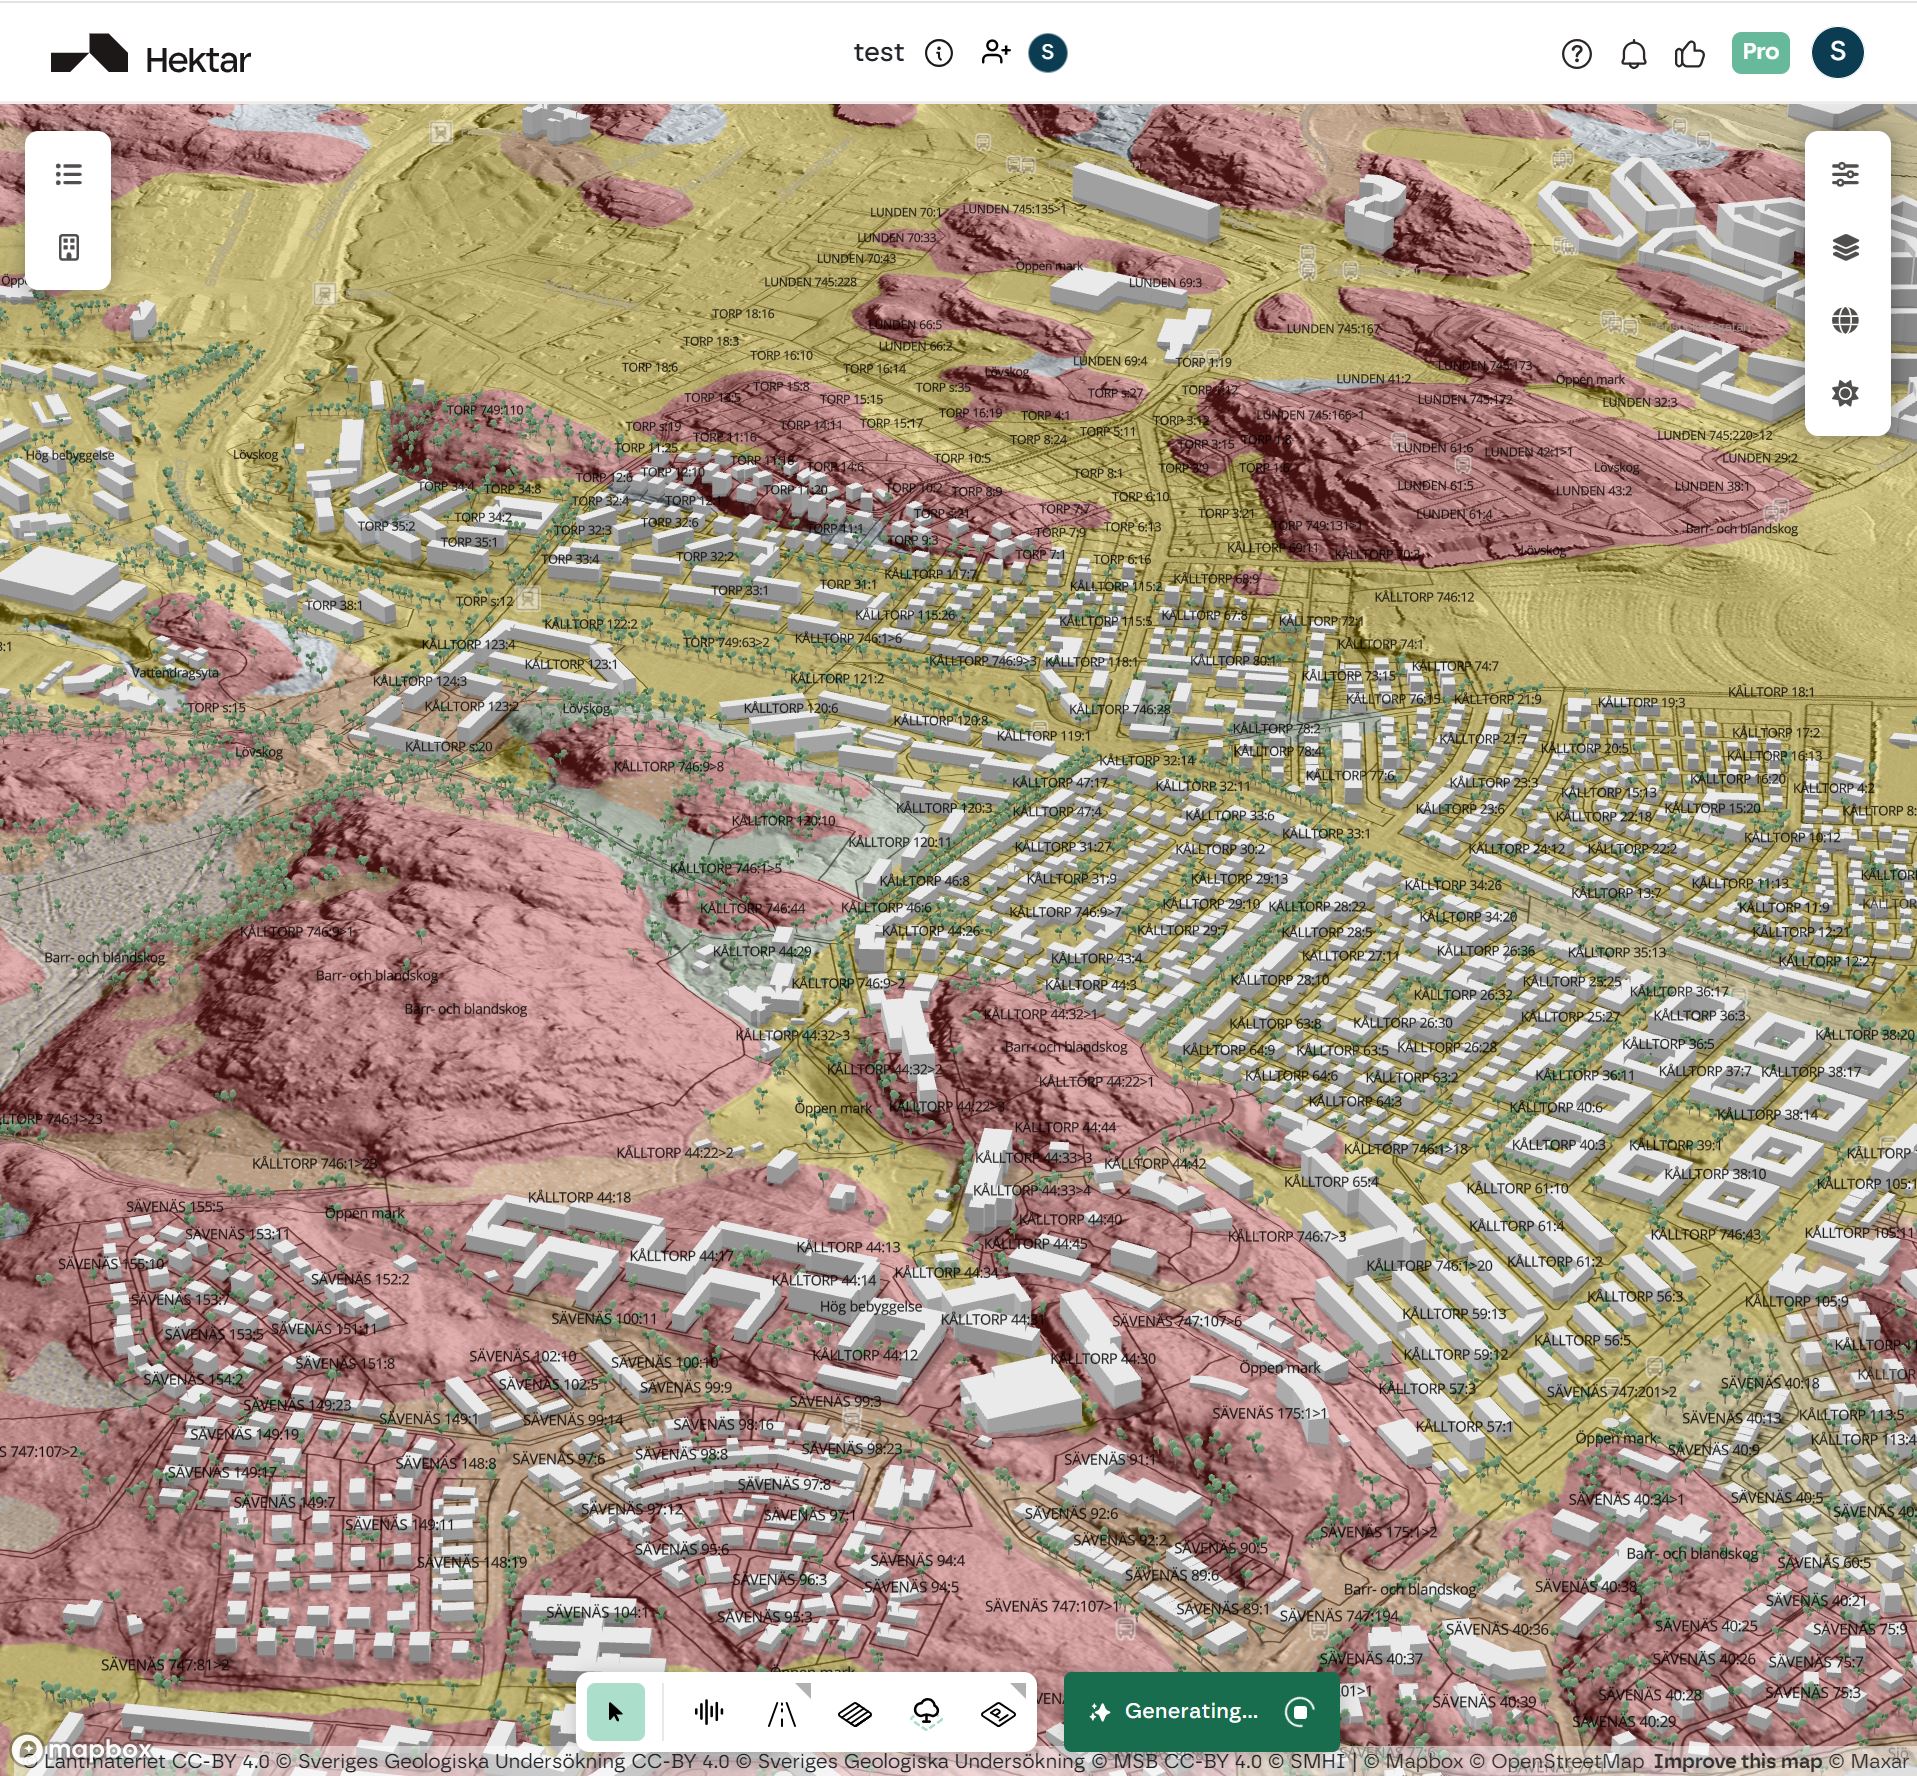Click the KÄLLTORP 44:18 parcel label
Image resolution: width=1917 pixels, height=1776 pixels.
click(579, 1197)
